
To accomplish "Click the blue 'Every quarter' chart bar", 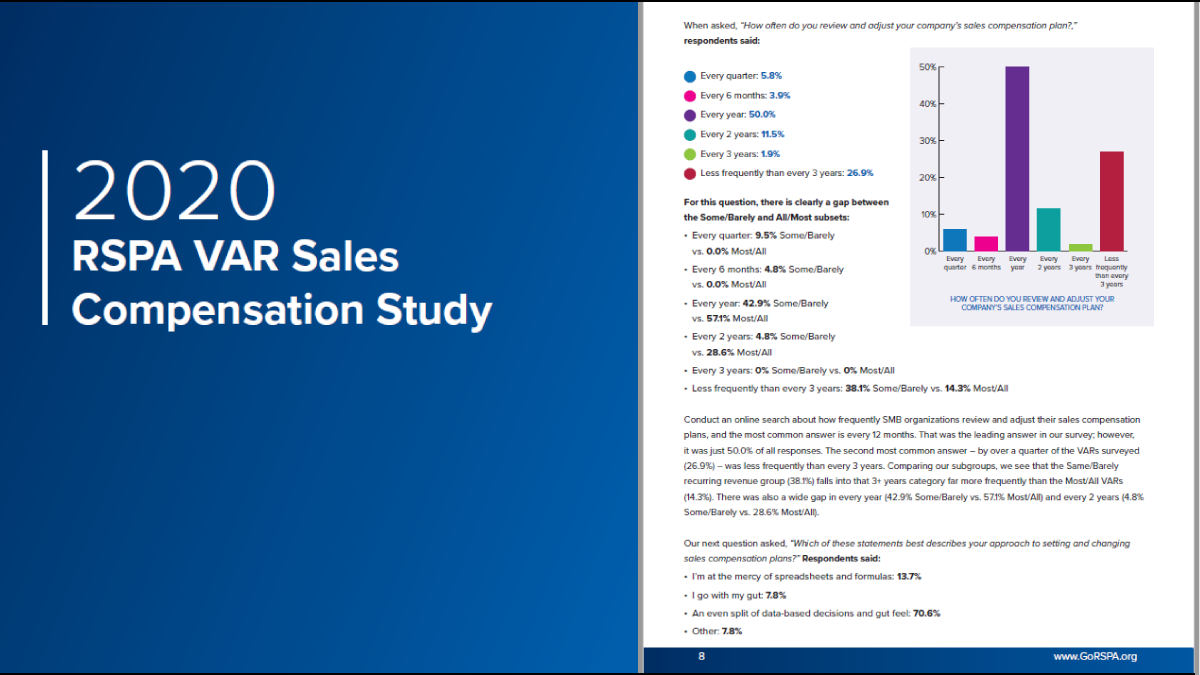I will (956, 239).
